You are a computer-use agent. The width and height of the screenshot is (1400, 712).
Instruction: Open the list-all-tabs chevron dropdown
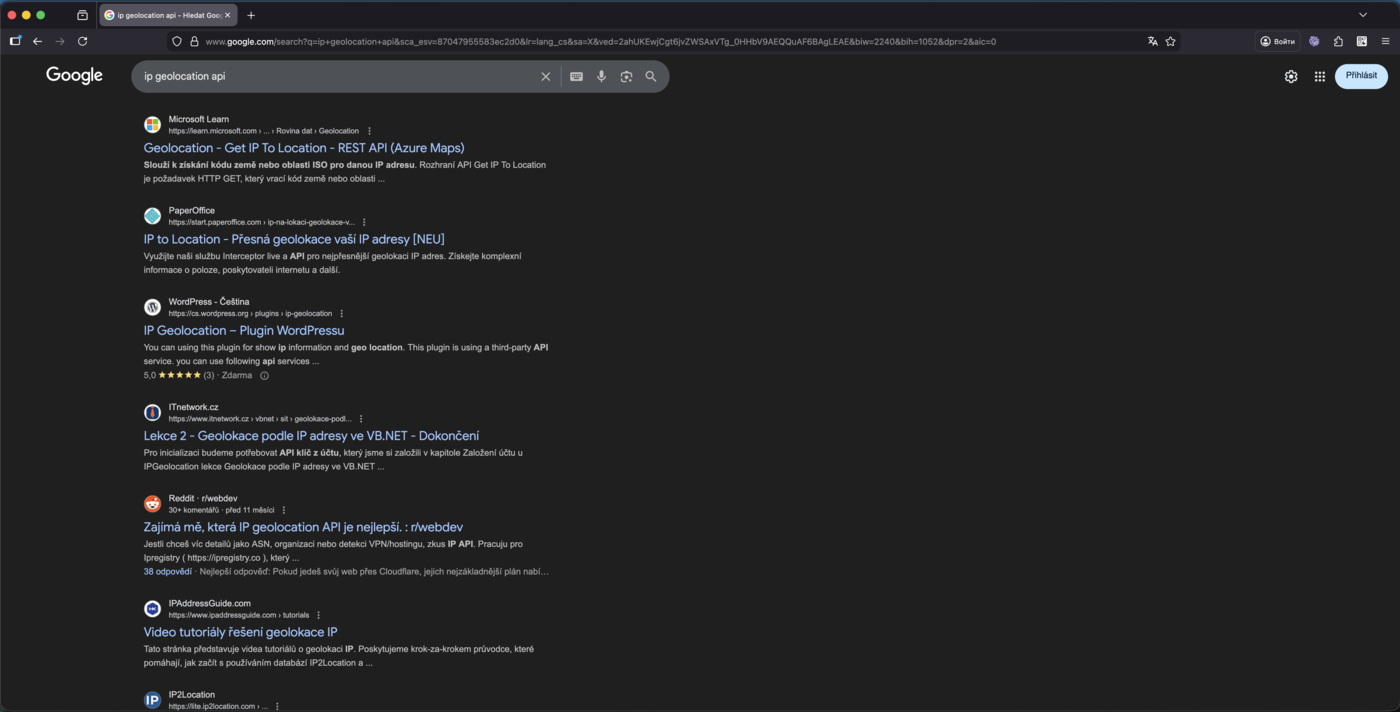1362,15
